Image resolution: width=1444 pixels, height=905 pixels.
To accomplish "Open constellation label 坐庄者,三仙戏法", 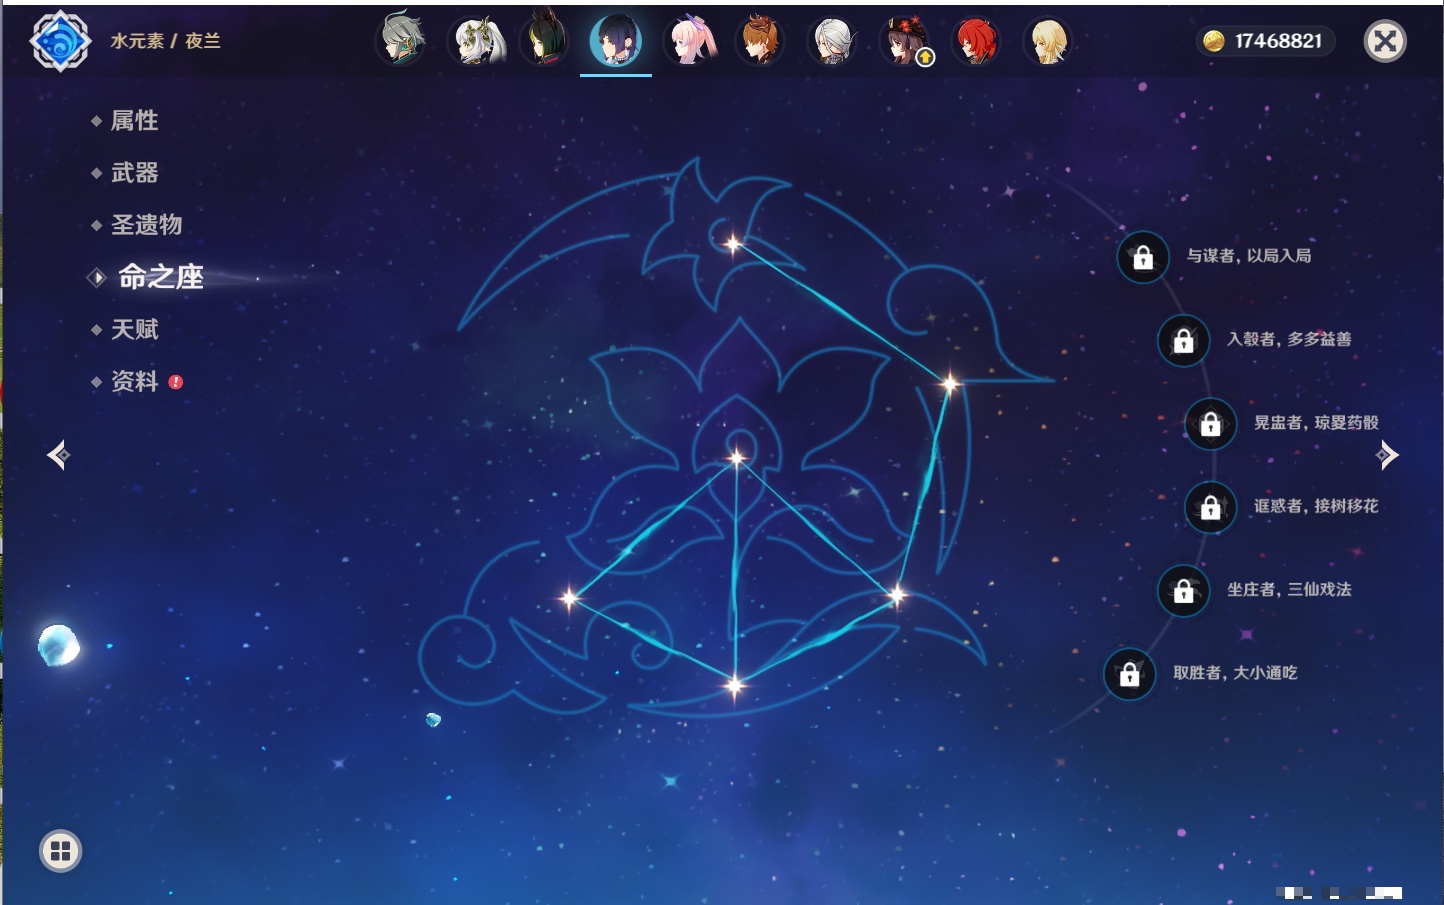I will pos(1289,589).
